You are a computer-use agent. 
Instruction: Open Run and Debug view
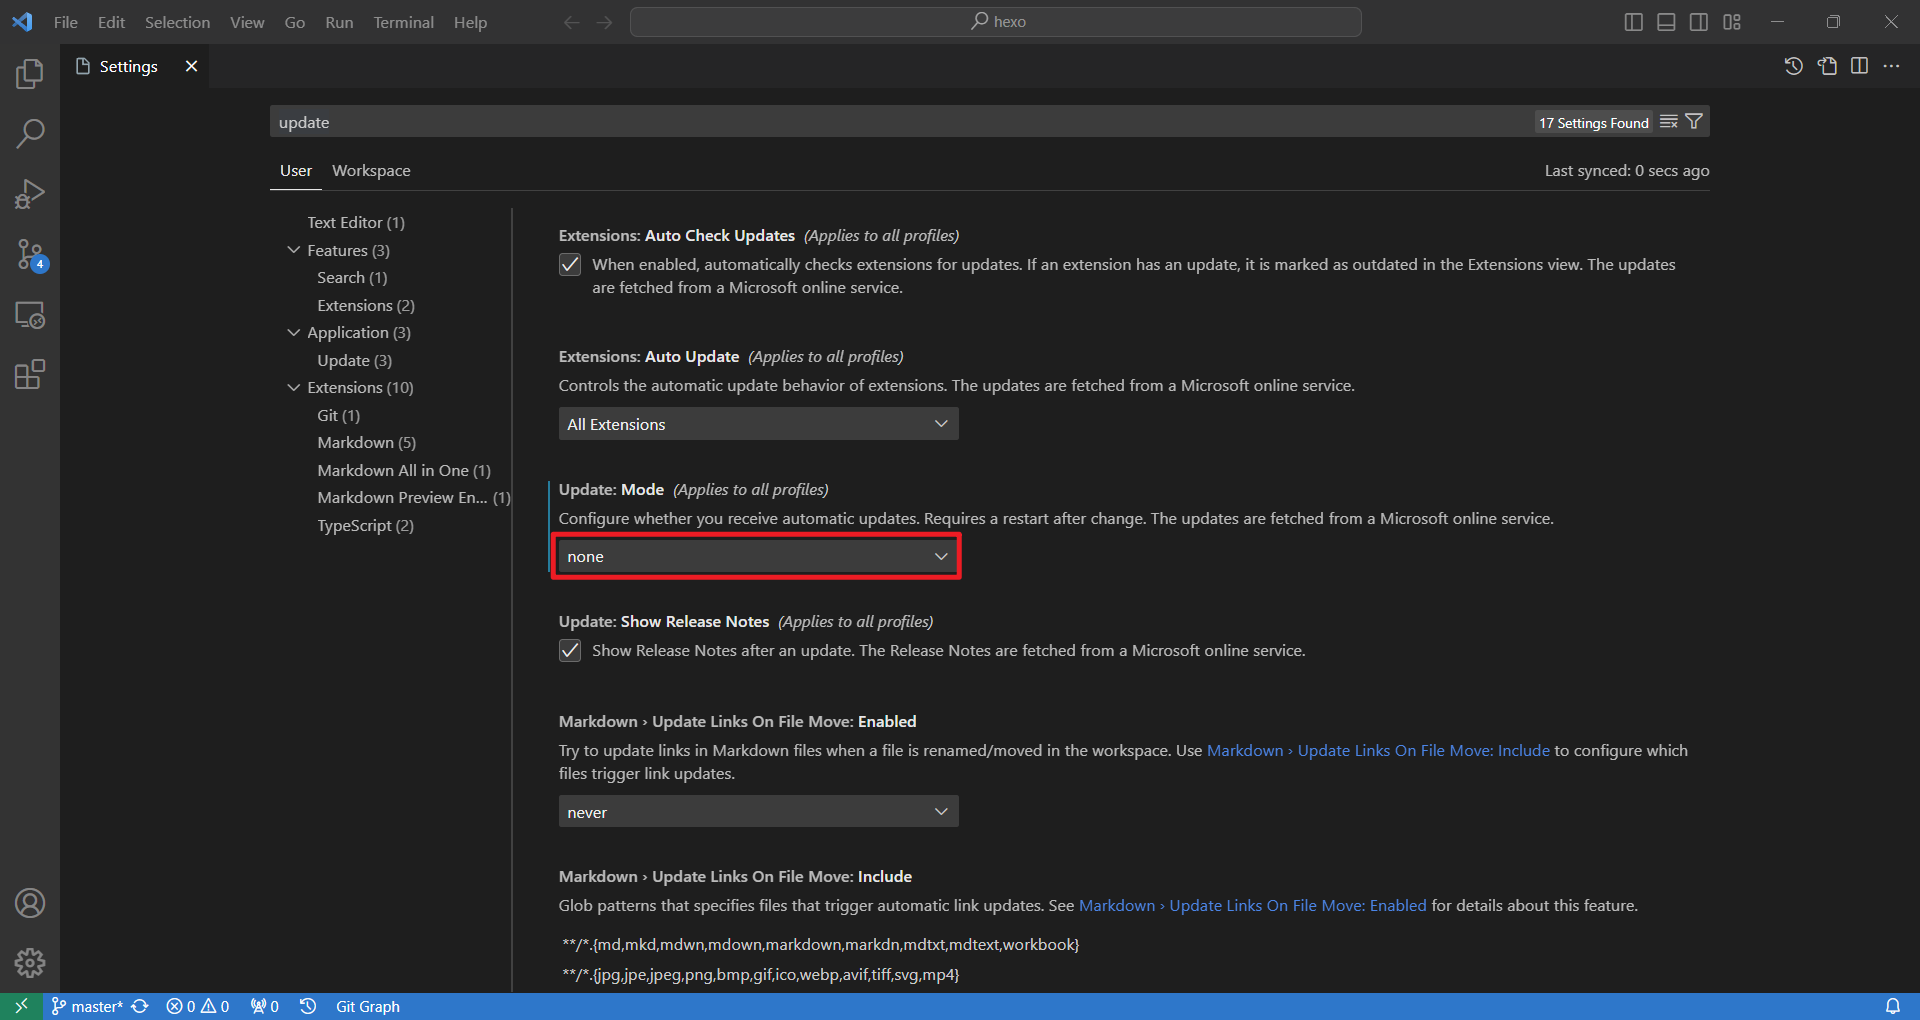pyautogui.click(x=30, y=194)
